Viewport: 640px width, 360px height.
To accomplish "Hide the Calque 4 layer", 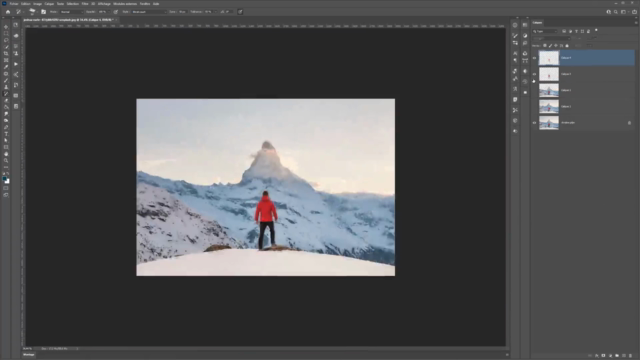I will 534,58.
